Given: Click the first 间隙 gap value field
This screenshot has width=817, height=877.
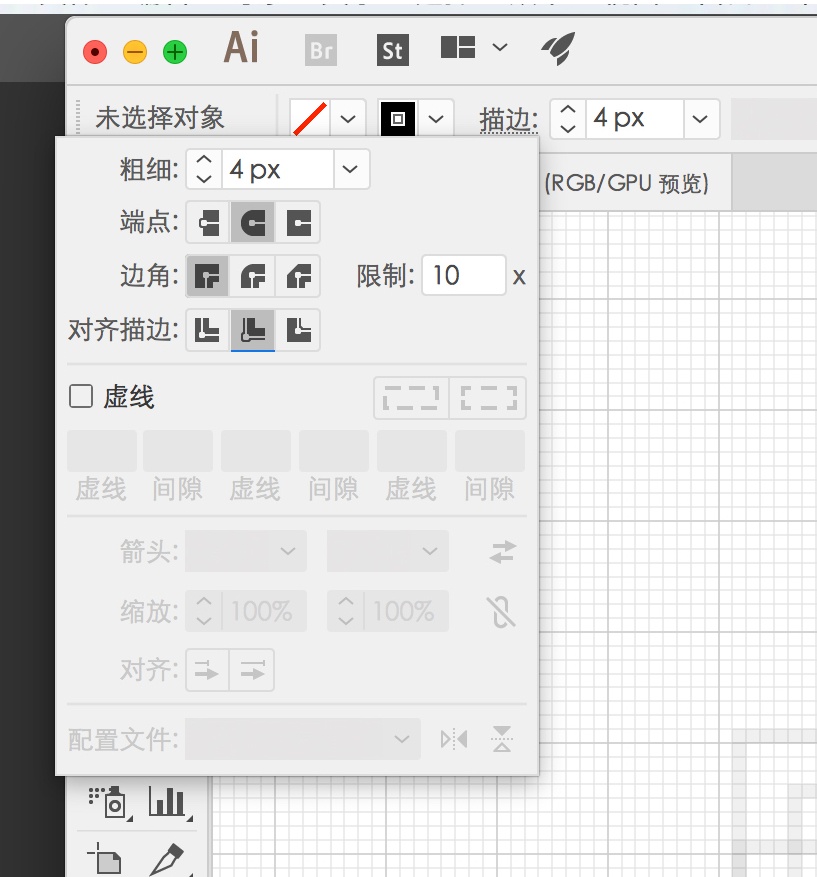Looking at the screenshot, I should click(178, 451).
